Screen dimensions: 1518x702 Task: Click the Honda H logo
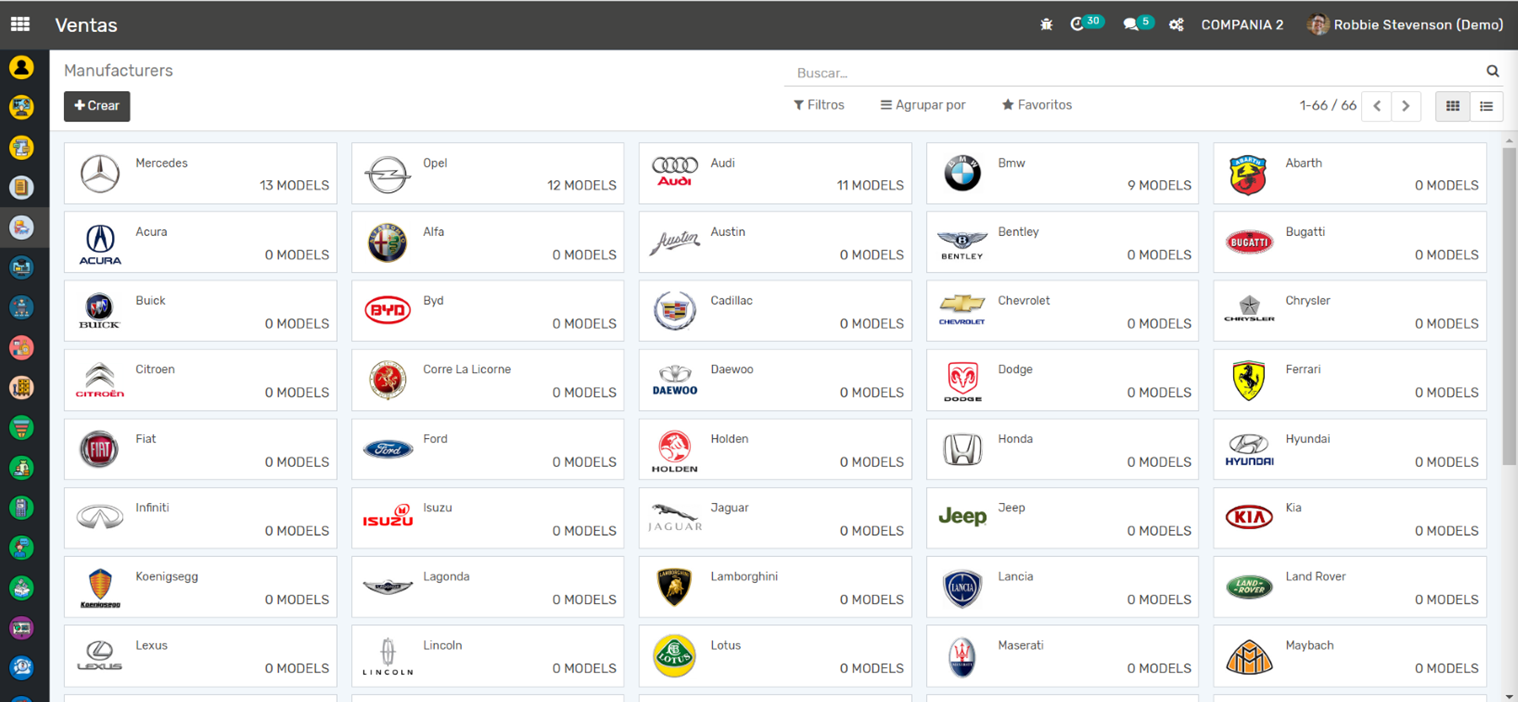click(x=962, y=450)
